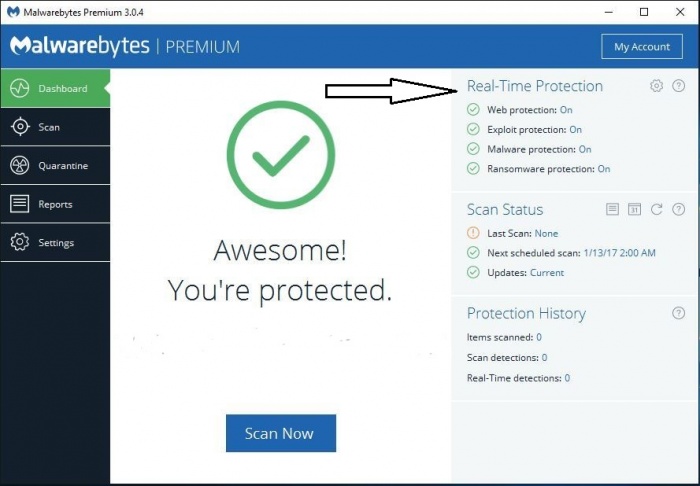Click the refresh updates icon

(x=656, y=209)
